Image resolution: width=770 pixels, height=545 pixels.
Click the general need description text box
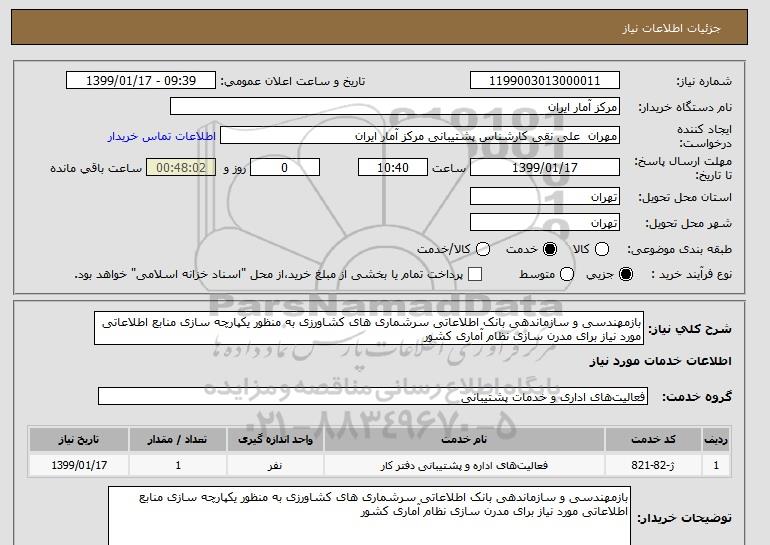[369, 328]
